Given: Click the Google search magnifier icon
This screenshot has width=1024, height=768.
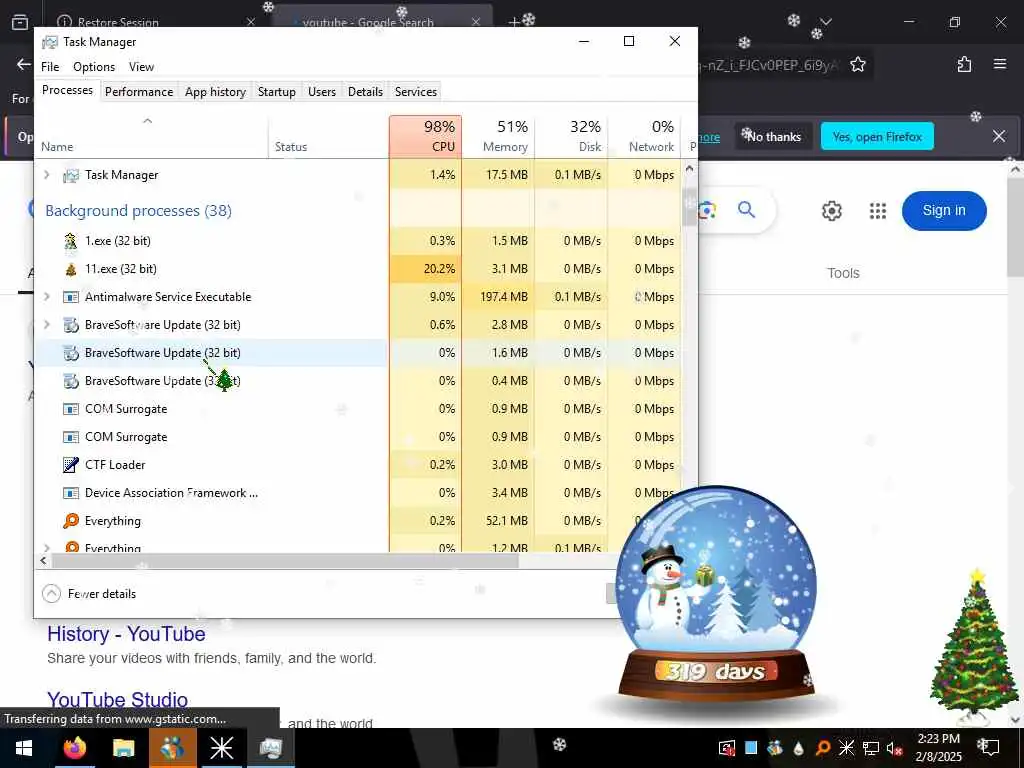Looking at the screenshot, I should click(x=746, y=210).
